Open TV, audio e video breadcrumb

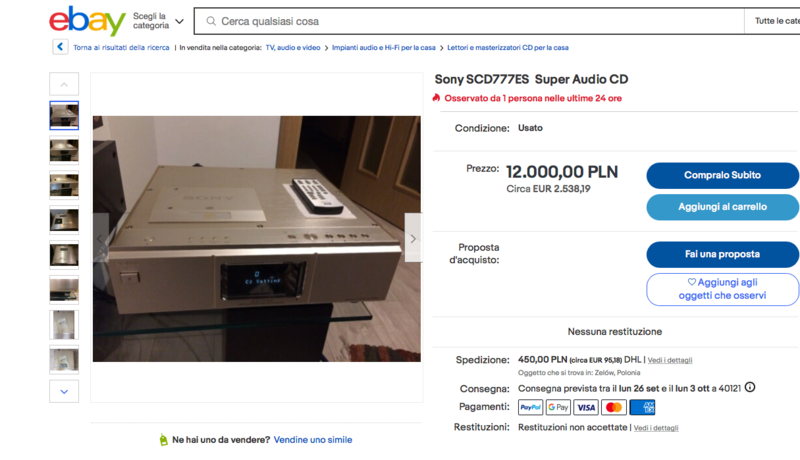tap(293, 47)
